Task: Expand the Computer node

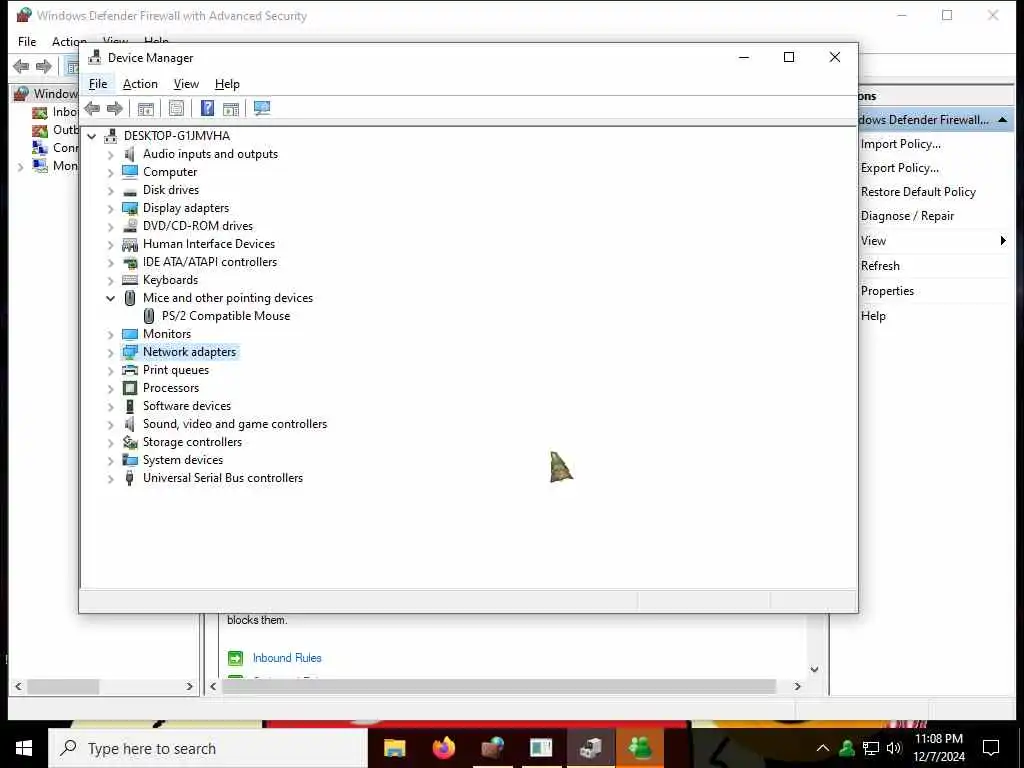Action: point(110,172)
